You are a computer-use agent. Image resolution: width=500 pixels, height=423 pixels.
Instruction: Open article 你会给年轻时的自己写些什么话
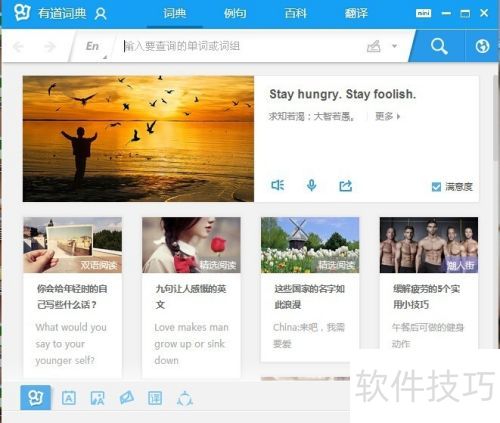(72, 297)
